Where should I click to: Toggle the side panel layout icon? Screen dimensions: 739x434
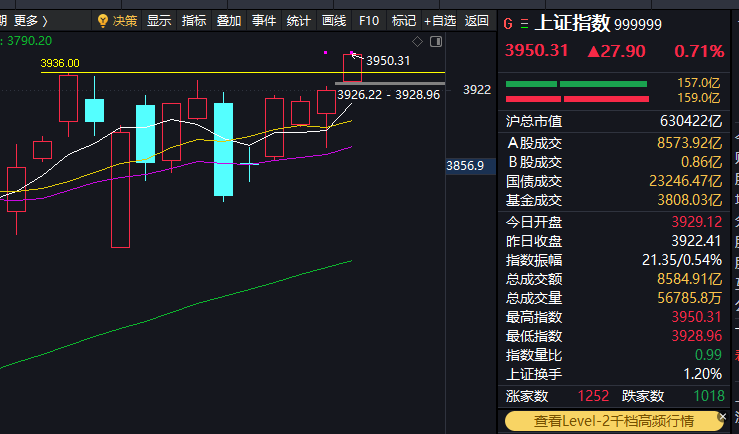tap(436, 41)
